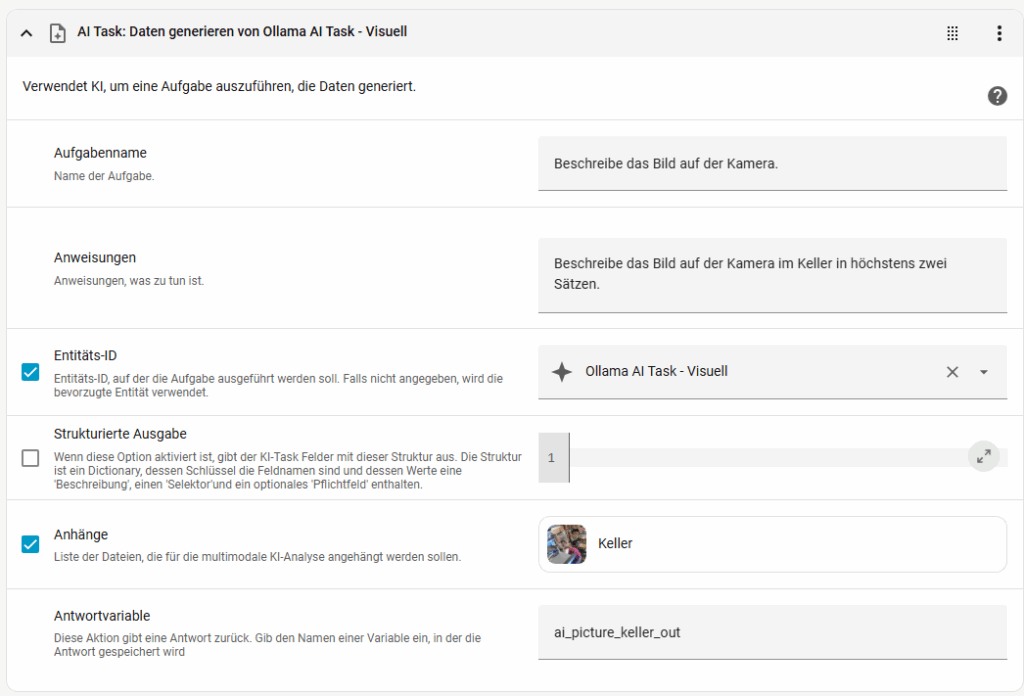The height and width of the screenshot is (696, 1024).
Task: Click the sparkle icon beside Ollama AI Task
Action: (562, 372)
